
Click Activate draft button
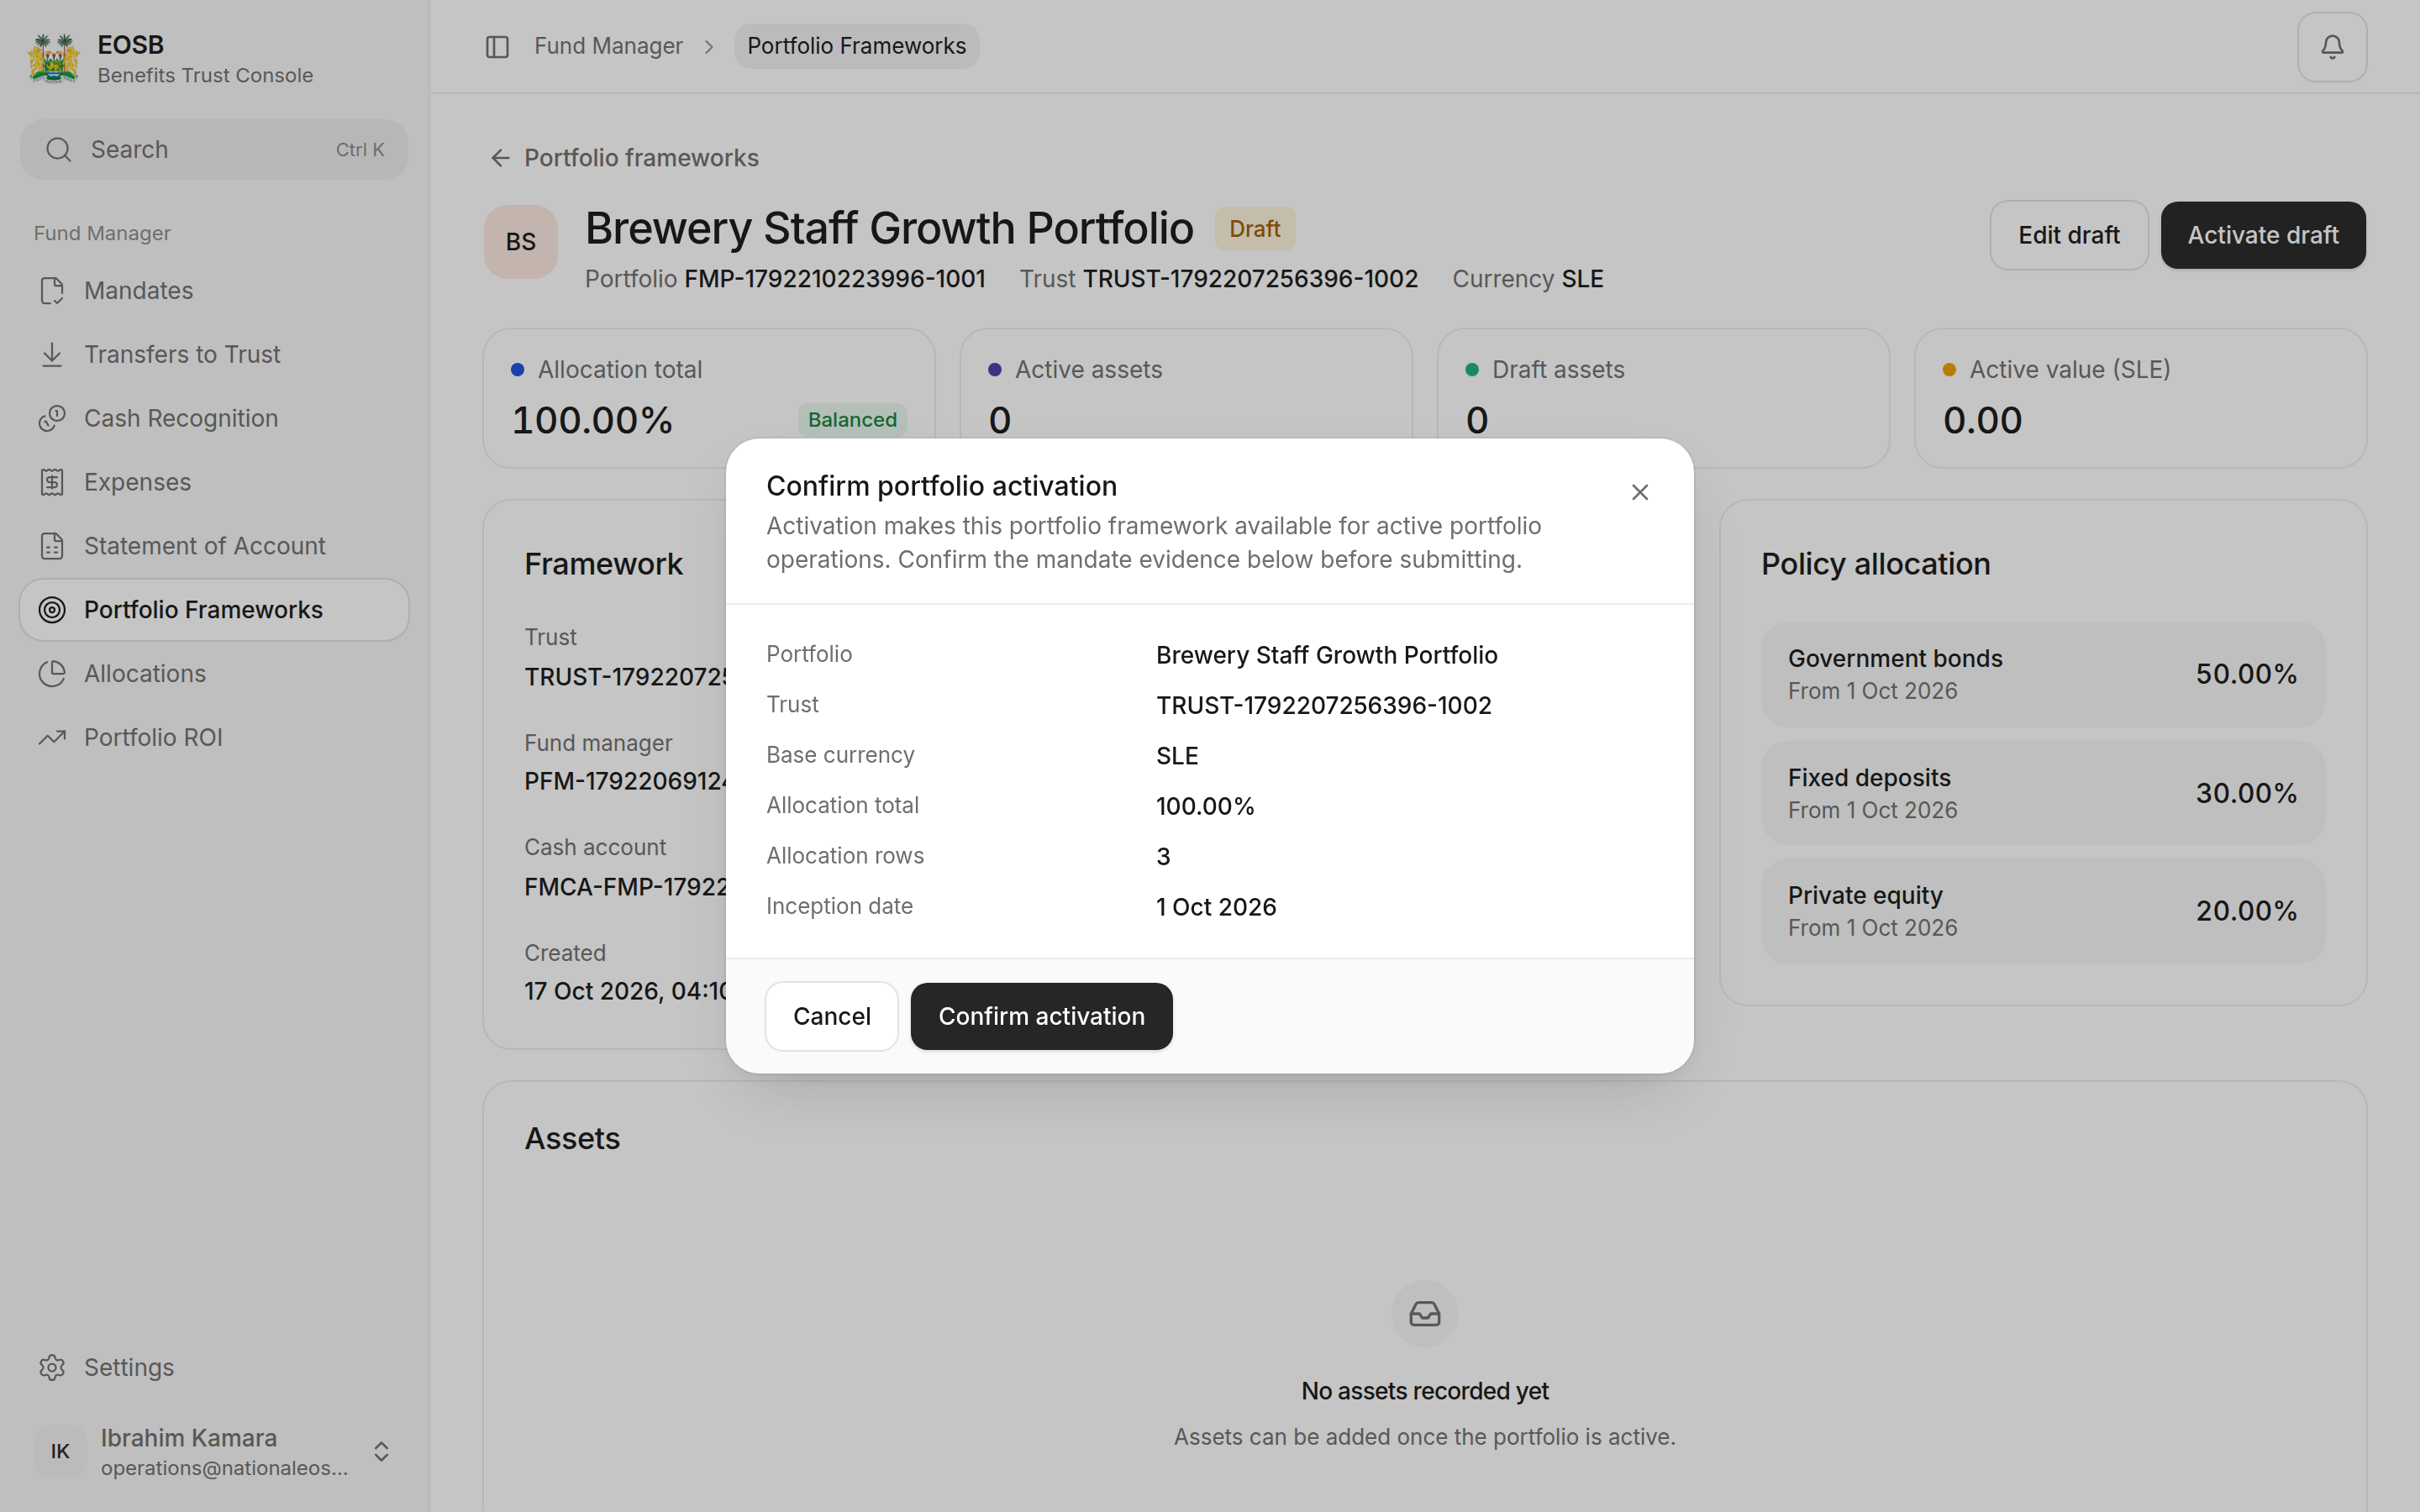coord(2263,235)
